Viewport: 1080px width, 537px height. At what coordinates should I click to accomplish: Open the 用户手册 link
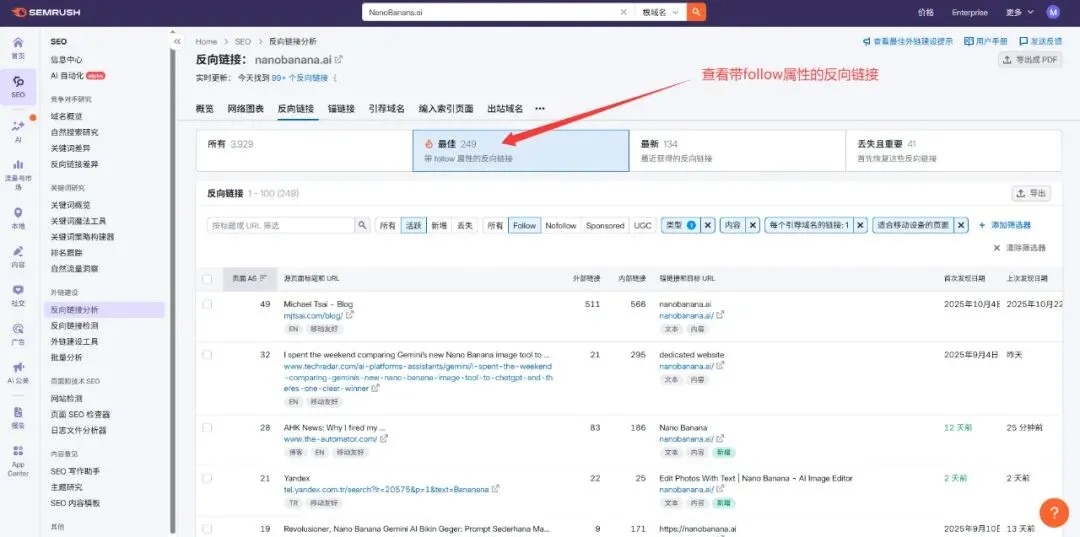pos(986,41)
